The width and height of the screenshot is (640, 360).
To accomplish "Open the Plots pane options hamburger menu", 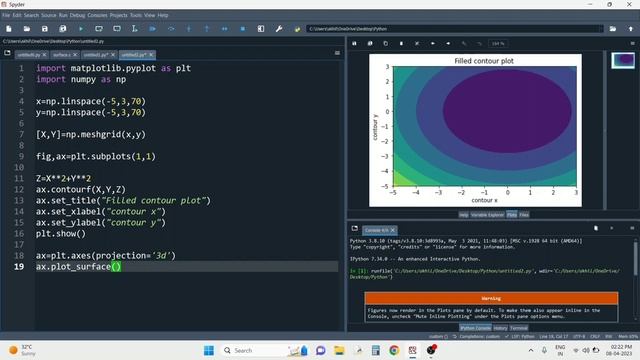I will tap(632, 43).
